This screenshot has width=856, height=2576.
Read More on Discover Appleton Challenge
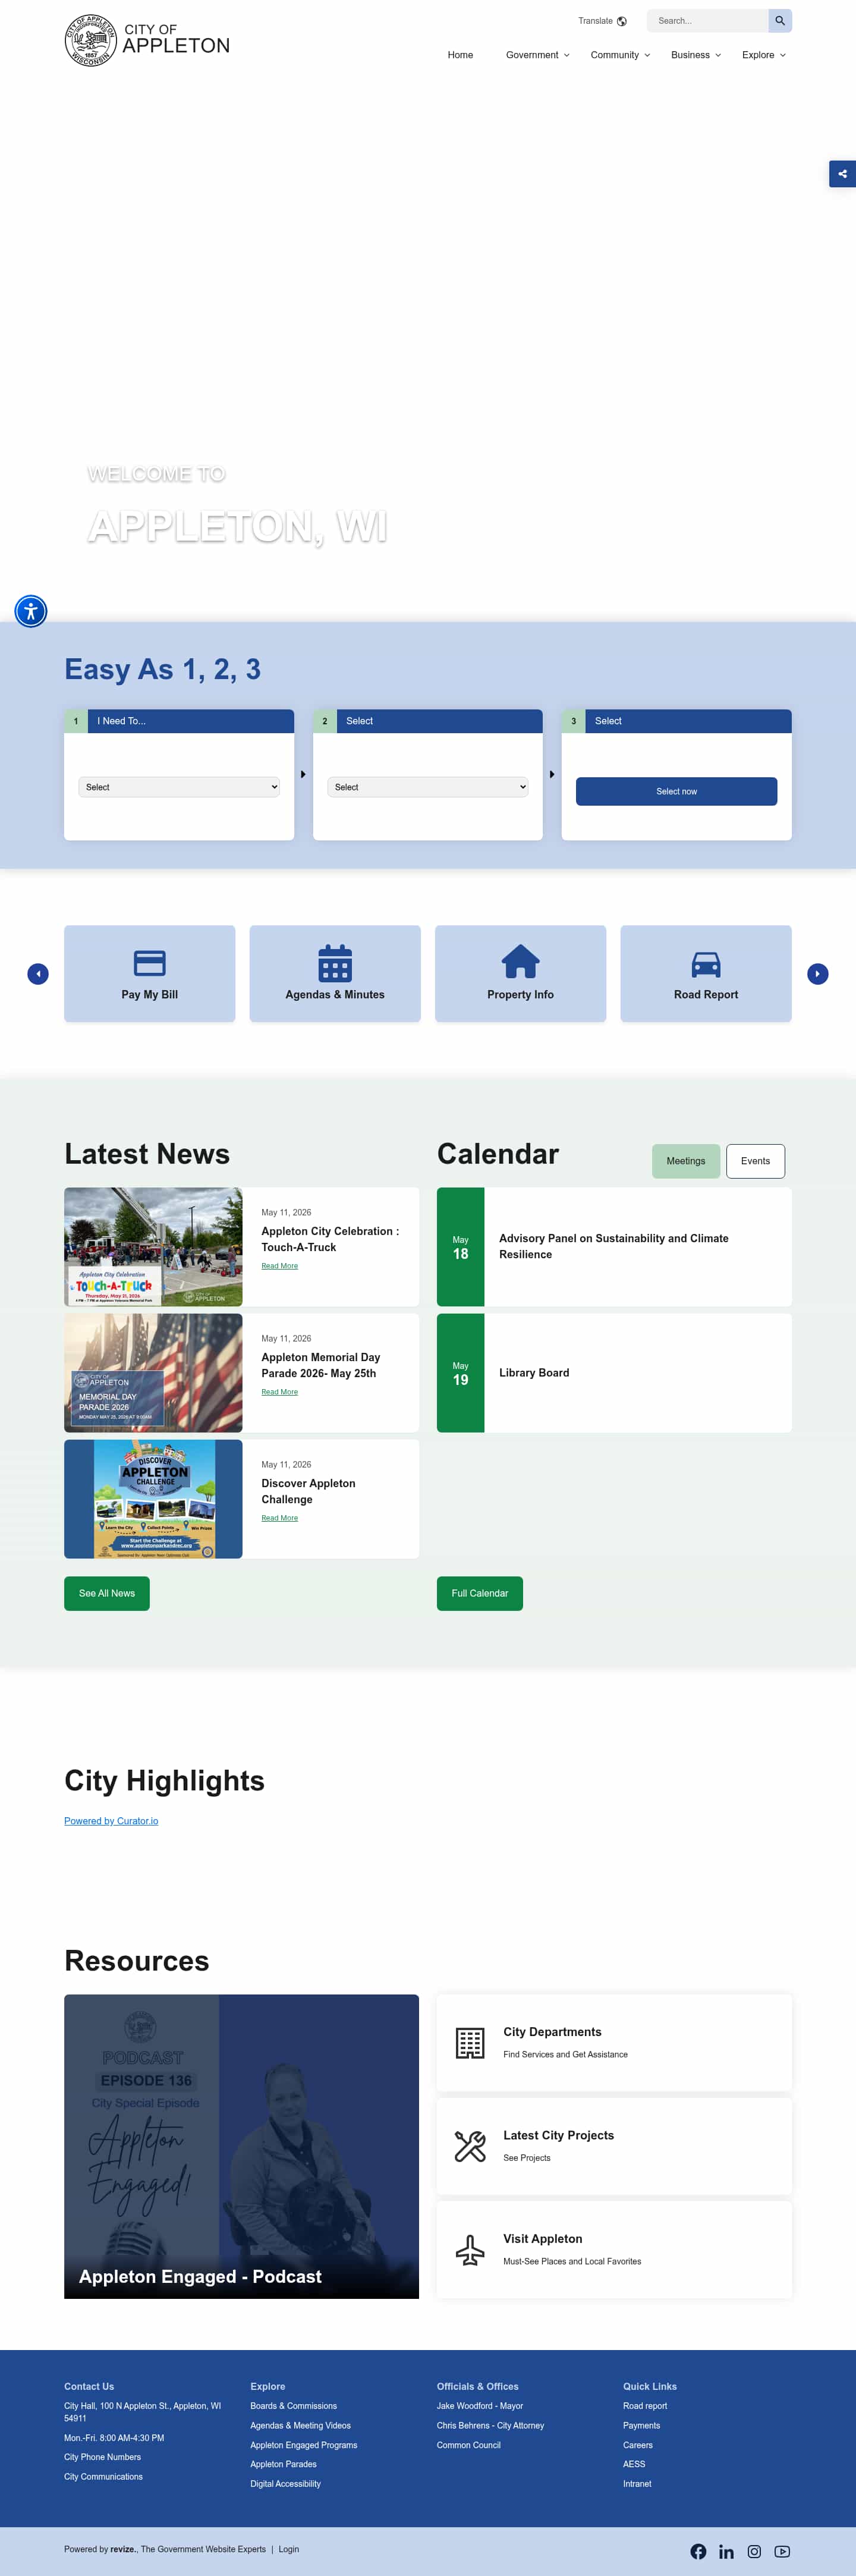pyautogui.click(x=280, y=1518)
